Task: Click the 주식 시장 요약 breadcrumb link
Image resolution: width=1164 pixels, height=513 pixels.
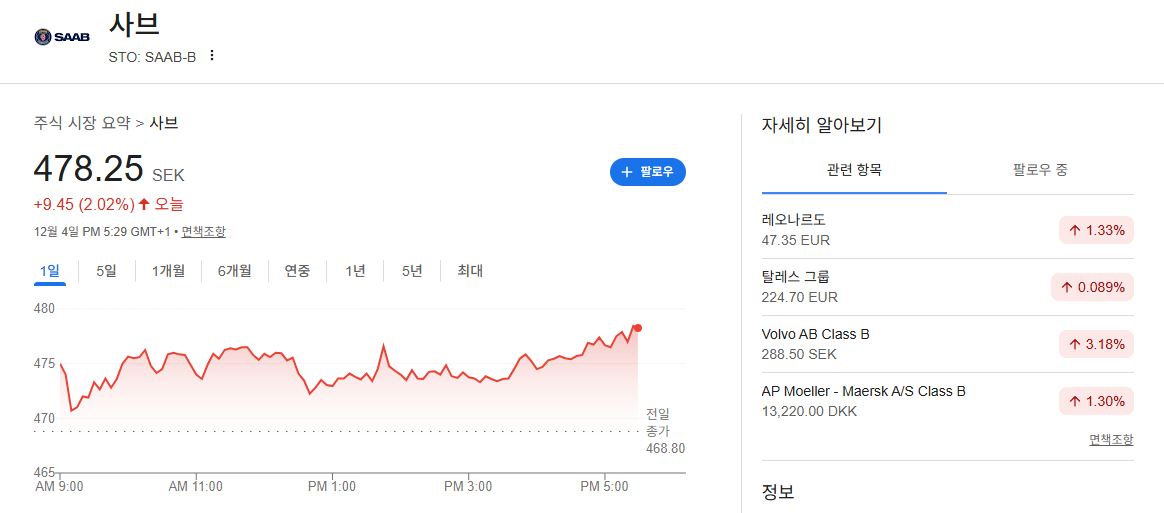Action: (x=82, y=123)
